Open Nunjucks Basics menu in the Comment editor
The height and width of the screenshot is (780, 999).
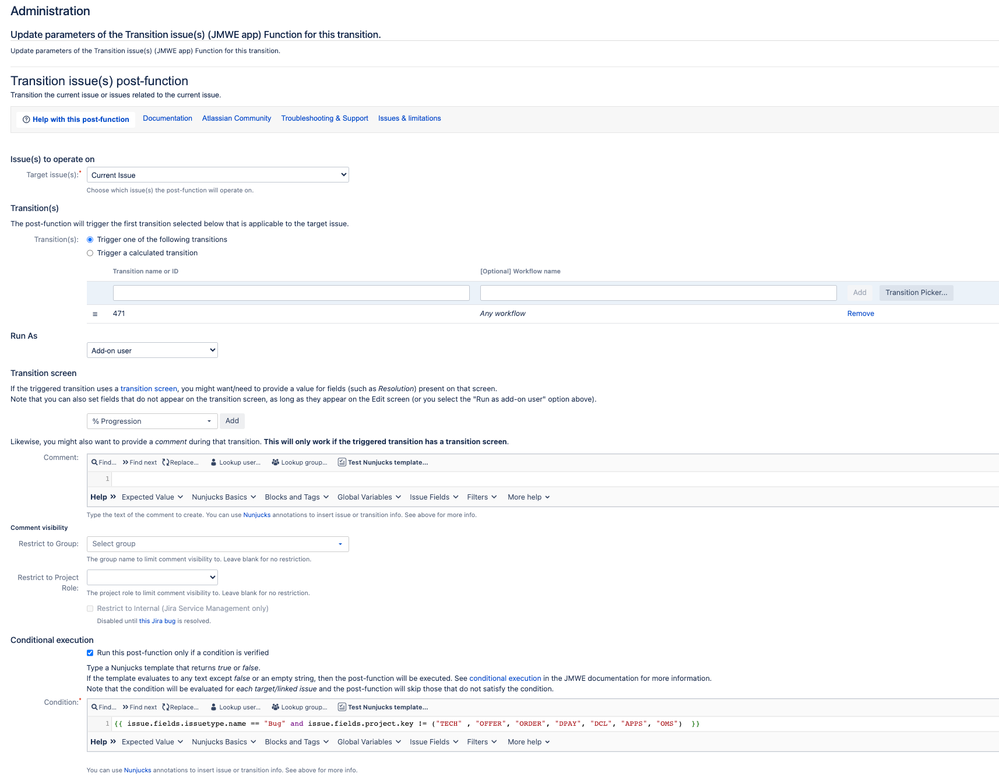click(x=224, y=497)
